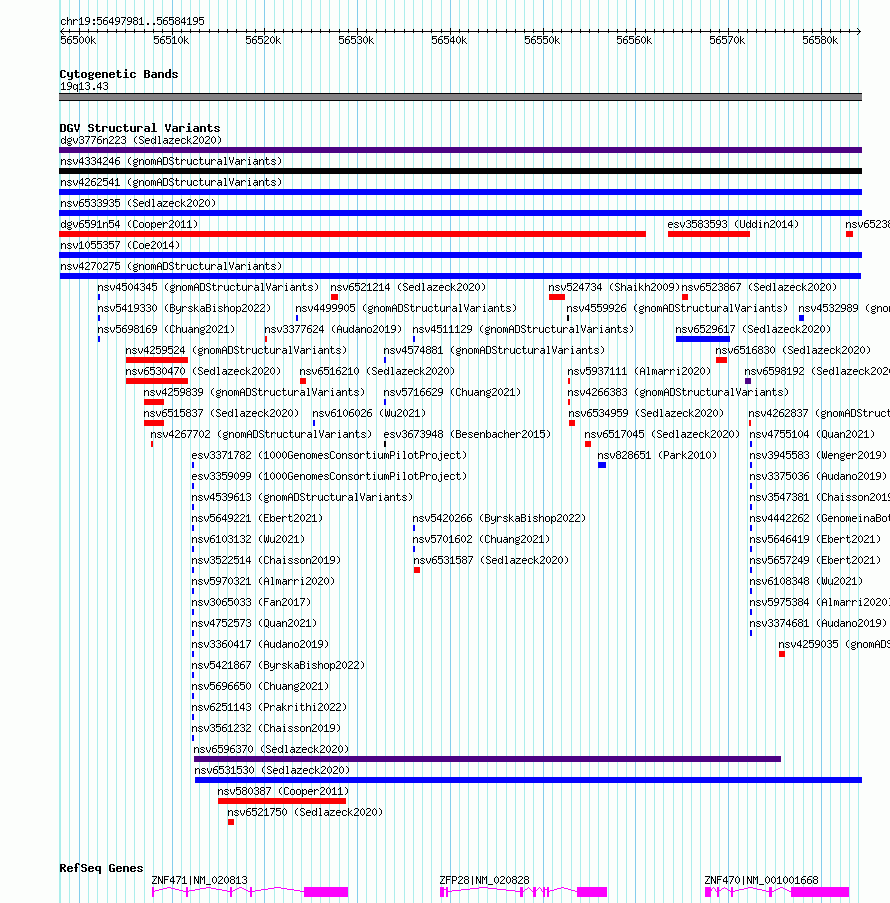Click nsv4259839 variant label

click(x=254, y=393)
